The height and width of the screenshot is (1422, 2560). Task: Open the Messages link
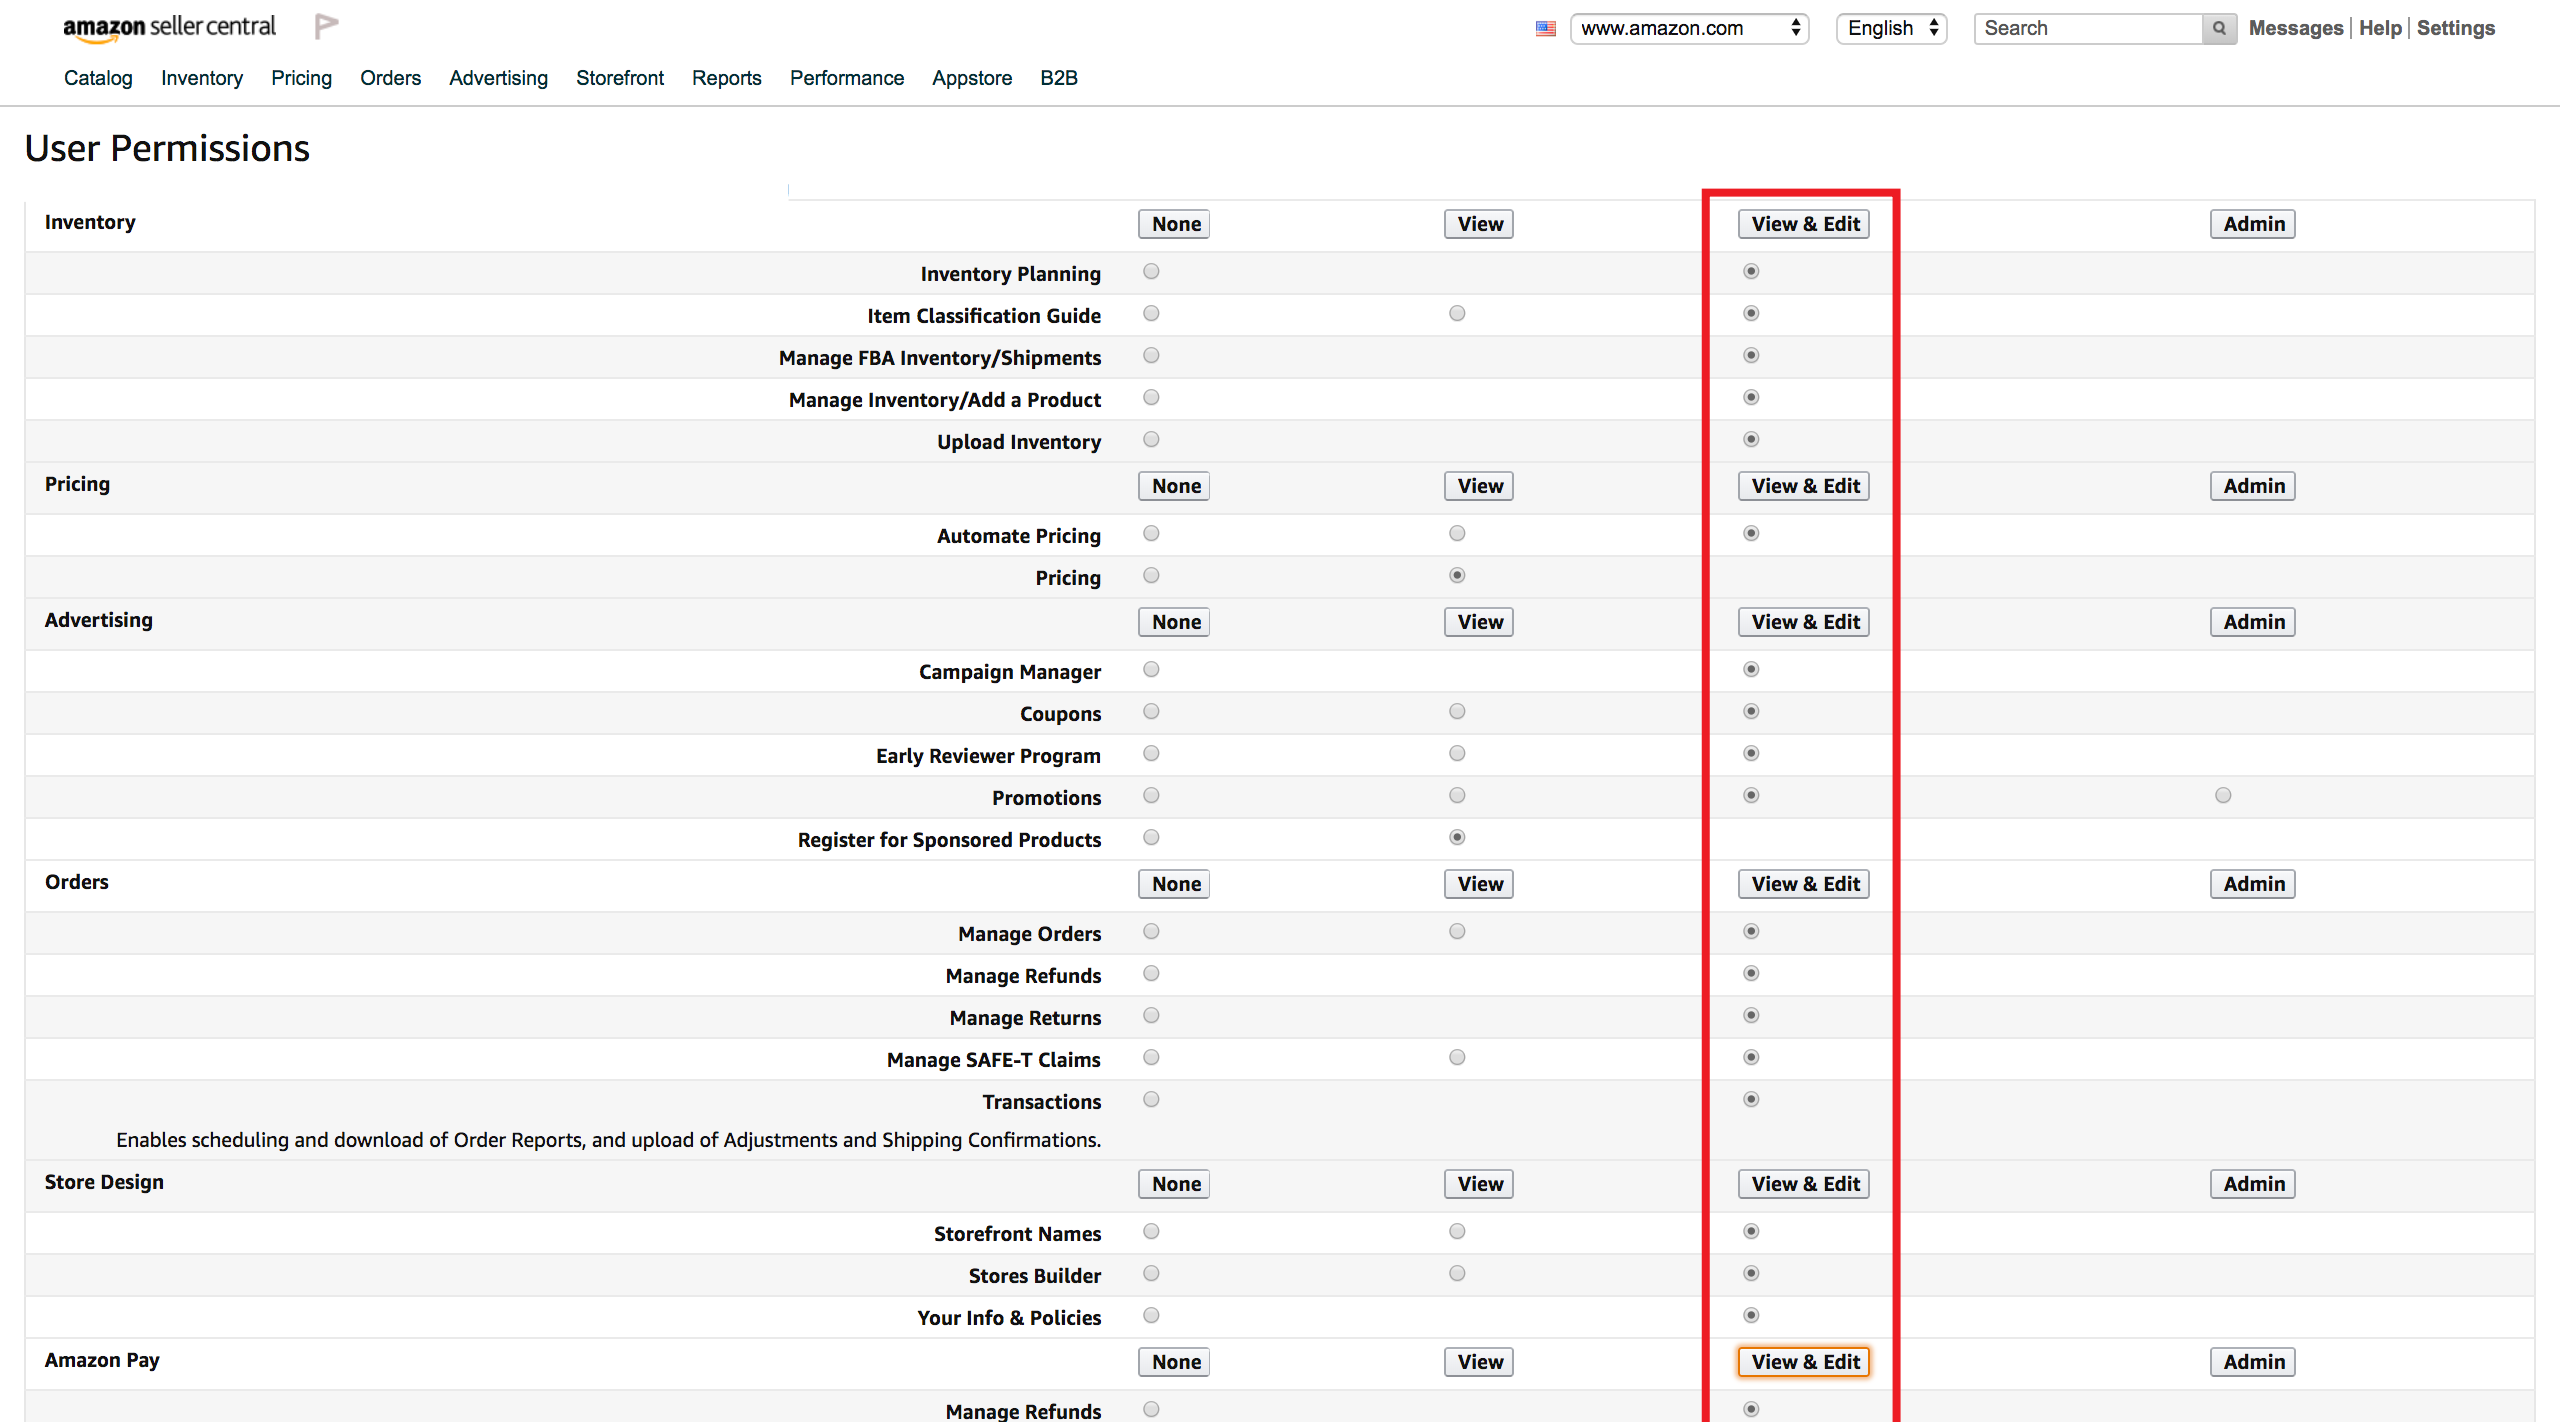tap(2296, 28)
